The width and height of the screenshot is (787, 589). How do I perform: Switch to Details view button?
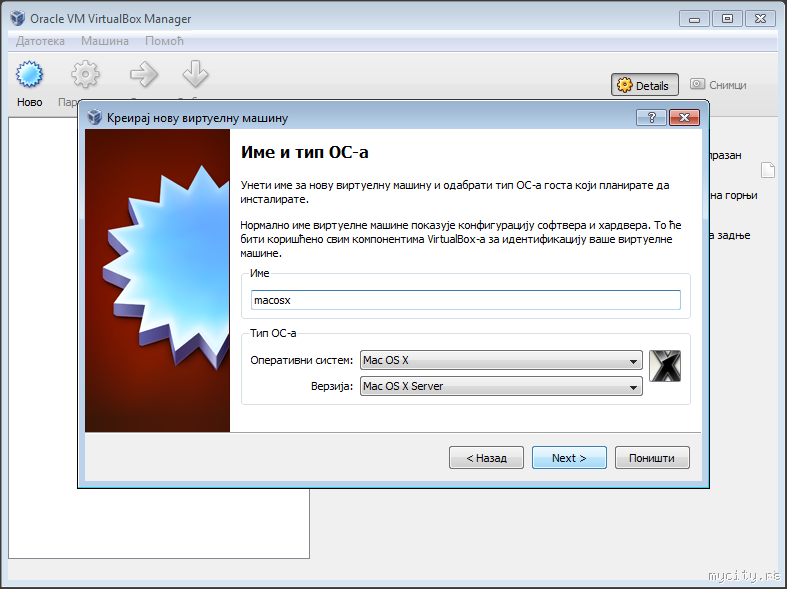[x=644, y=85]
